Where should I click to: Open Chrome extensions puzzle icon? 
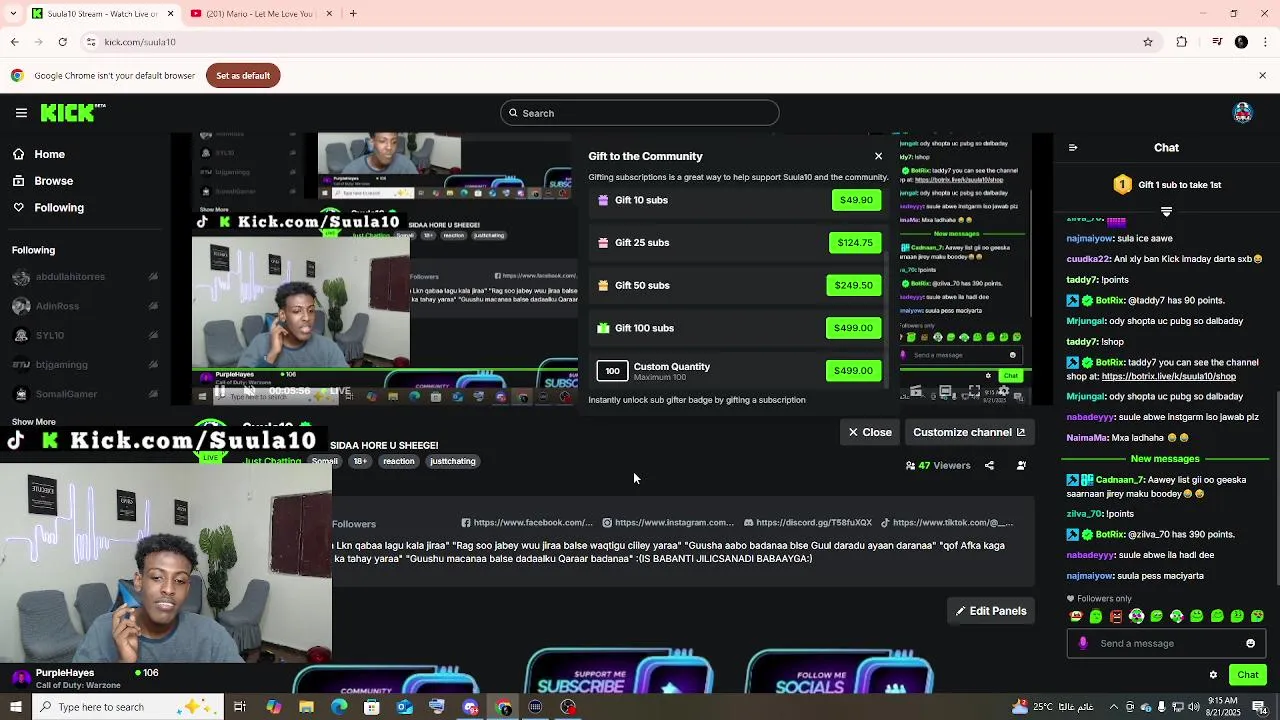coord(1181,42)
